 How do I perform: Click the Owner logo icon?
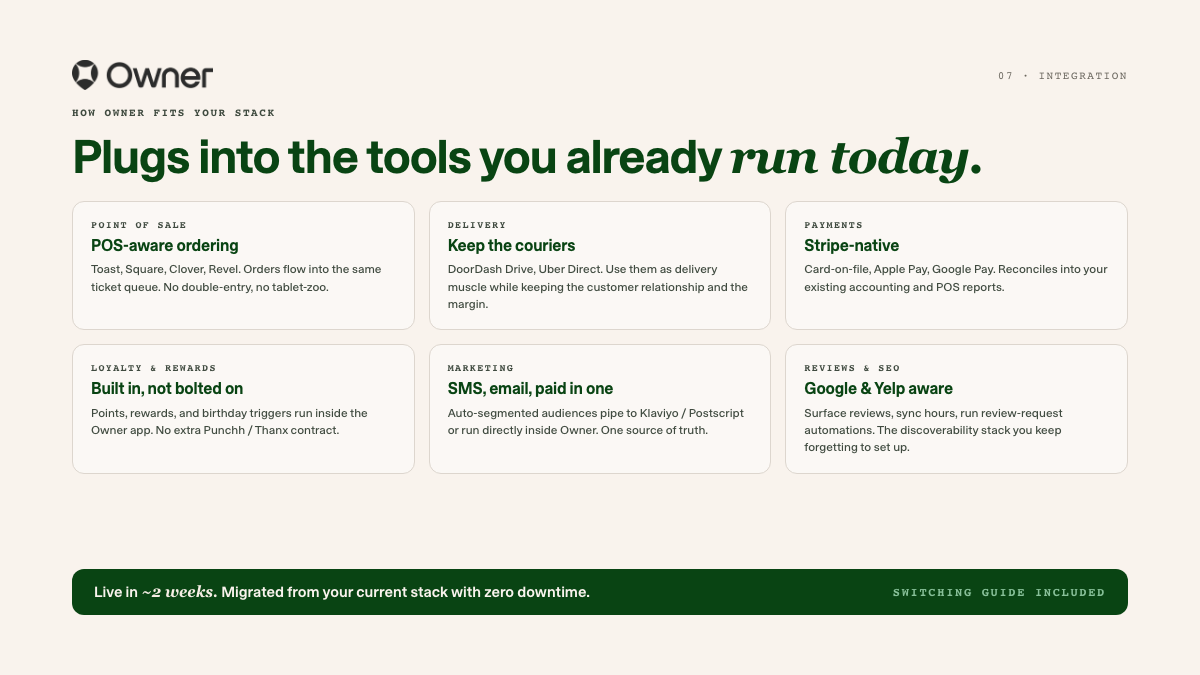point(85,75)
